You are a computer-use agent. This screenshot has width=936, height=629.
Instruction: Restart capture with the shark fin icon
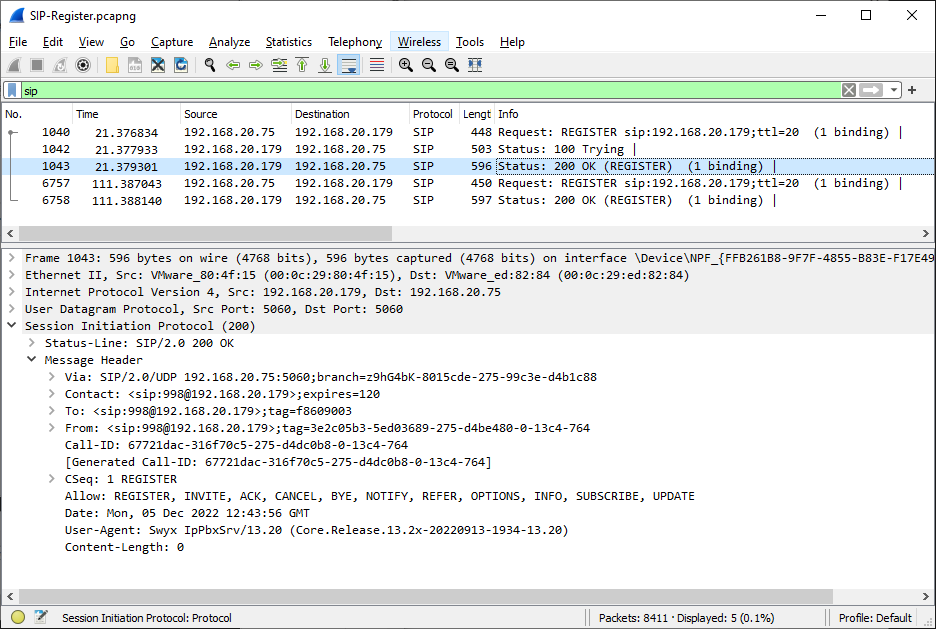coord(60,64)
